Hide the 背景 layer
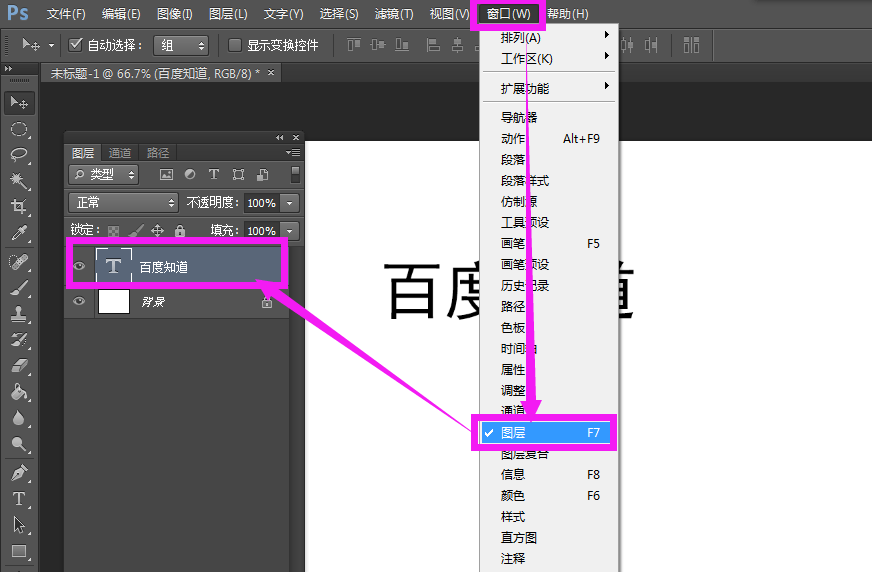 pyautogui.click(x=79, y=301)
